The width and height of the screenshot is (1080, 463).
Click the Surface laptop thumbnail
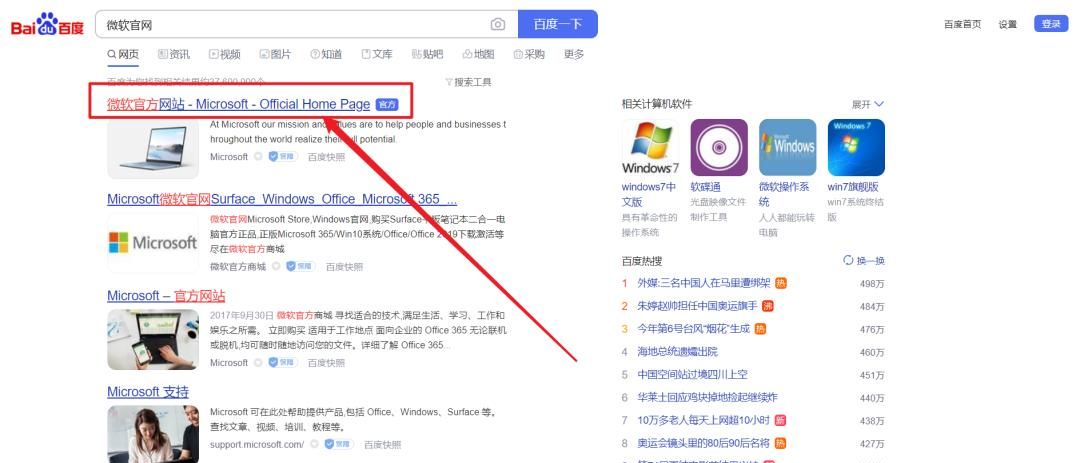pos(153,148)
